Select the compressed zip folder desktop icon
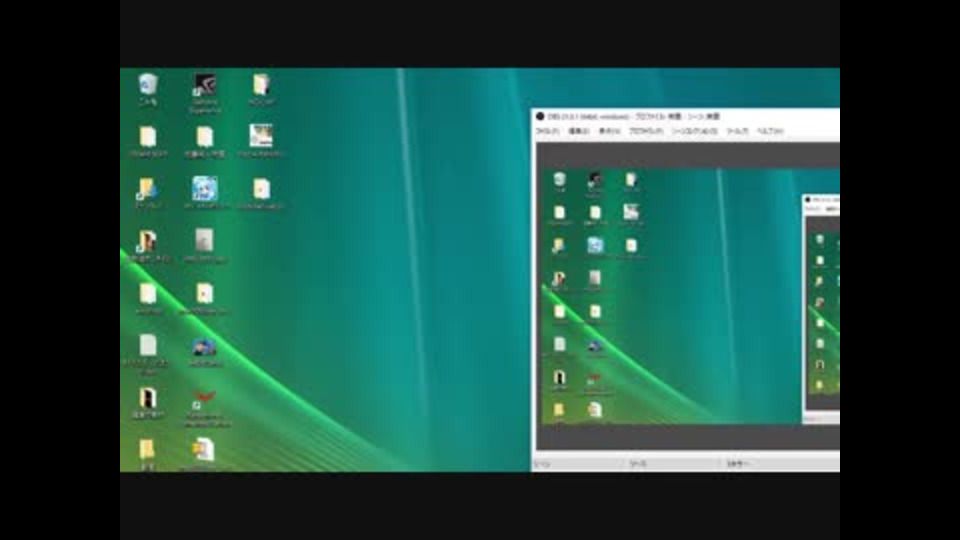Screen dimensions: 960x540 204,454
